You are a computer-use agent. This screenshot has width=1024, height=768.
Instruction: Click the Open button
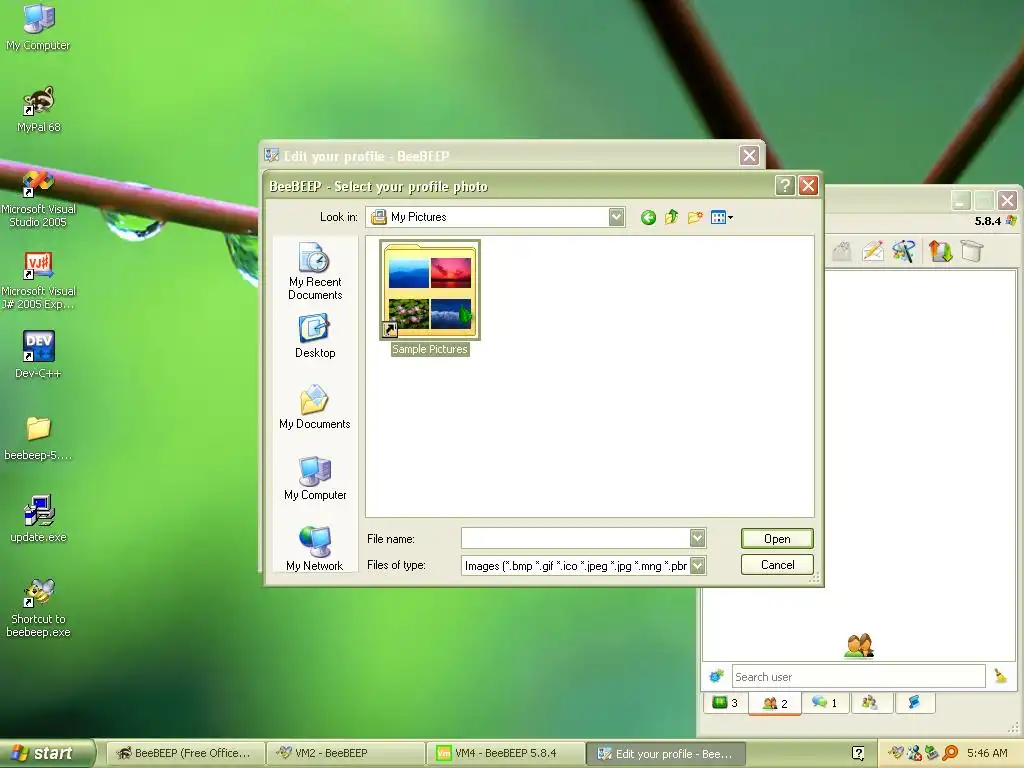[777, 539]
